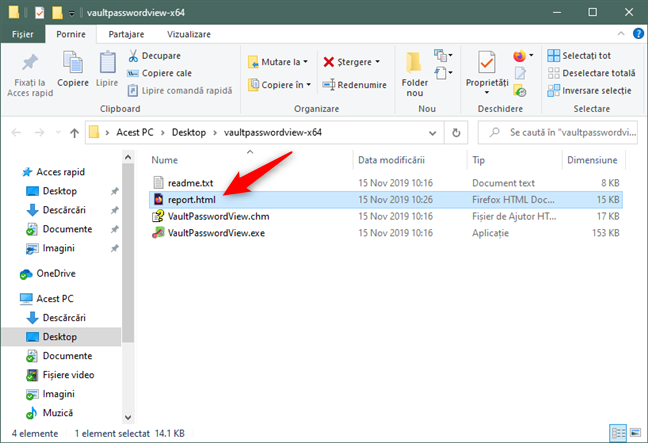Create a Folder nou

(x=415, y=74)
